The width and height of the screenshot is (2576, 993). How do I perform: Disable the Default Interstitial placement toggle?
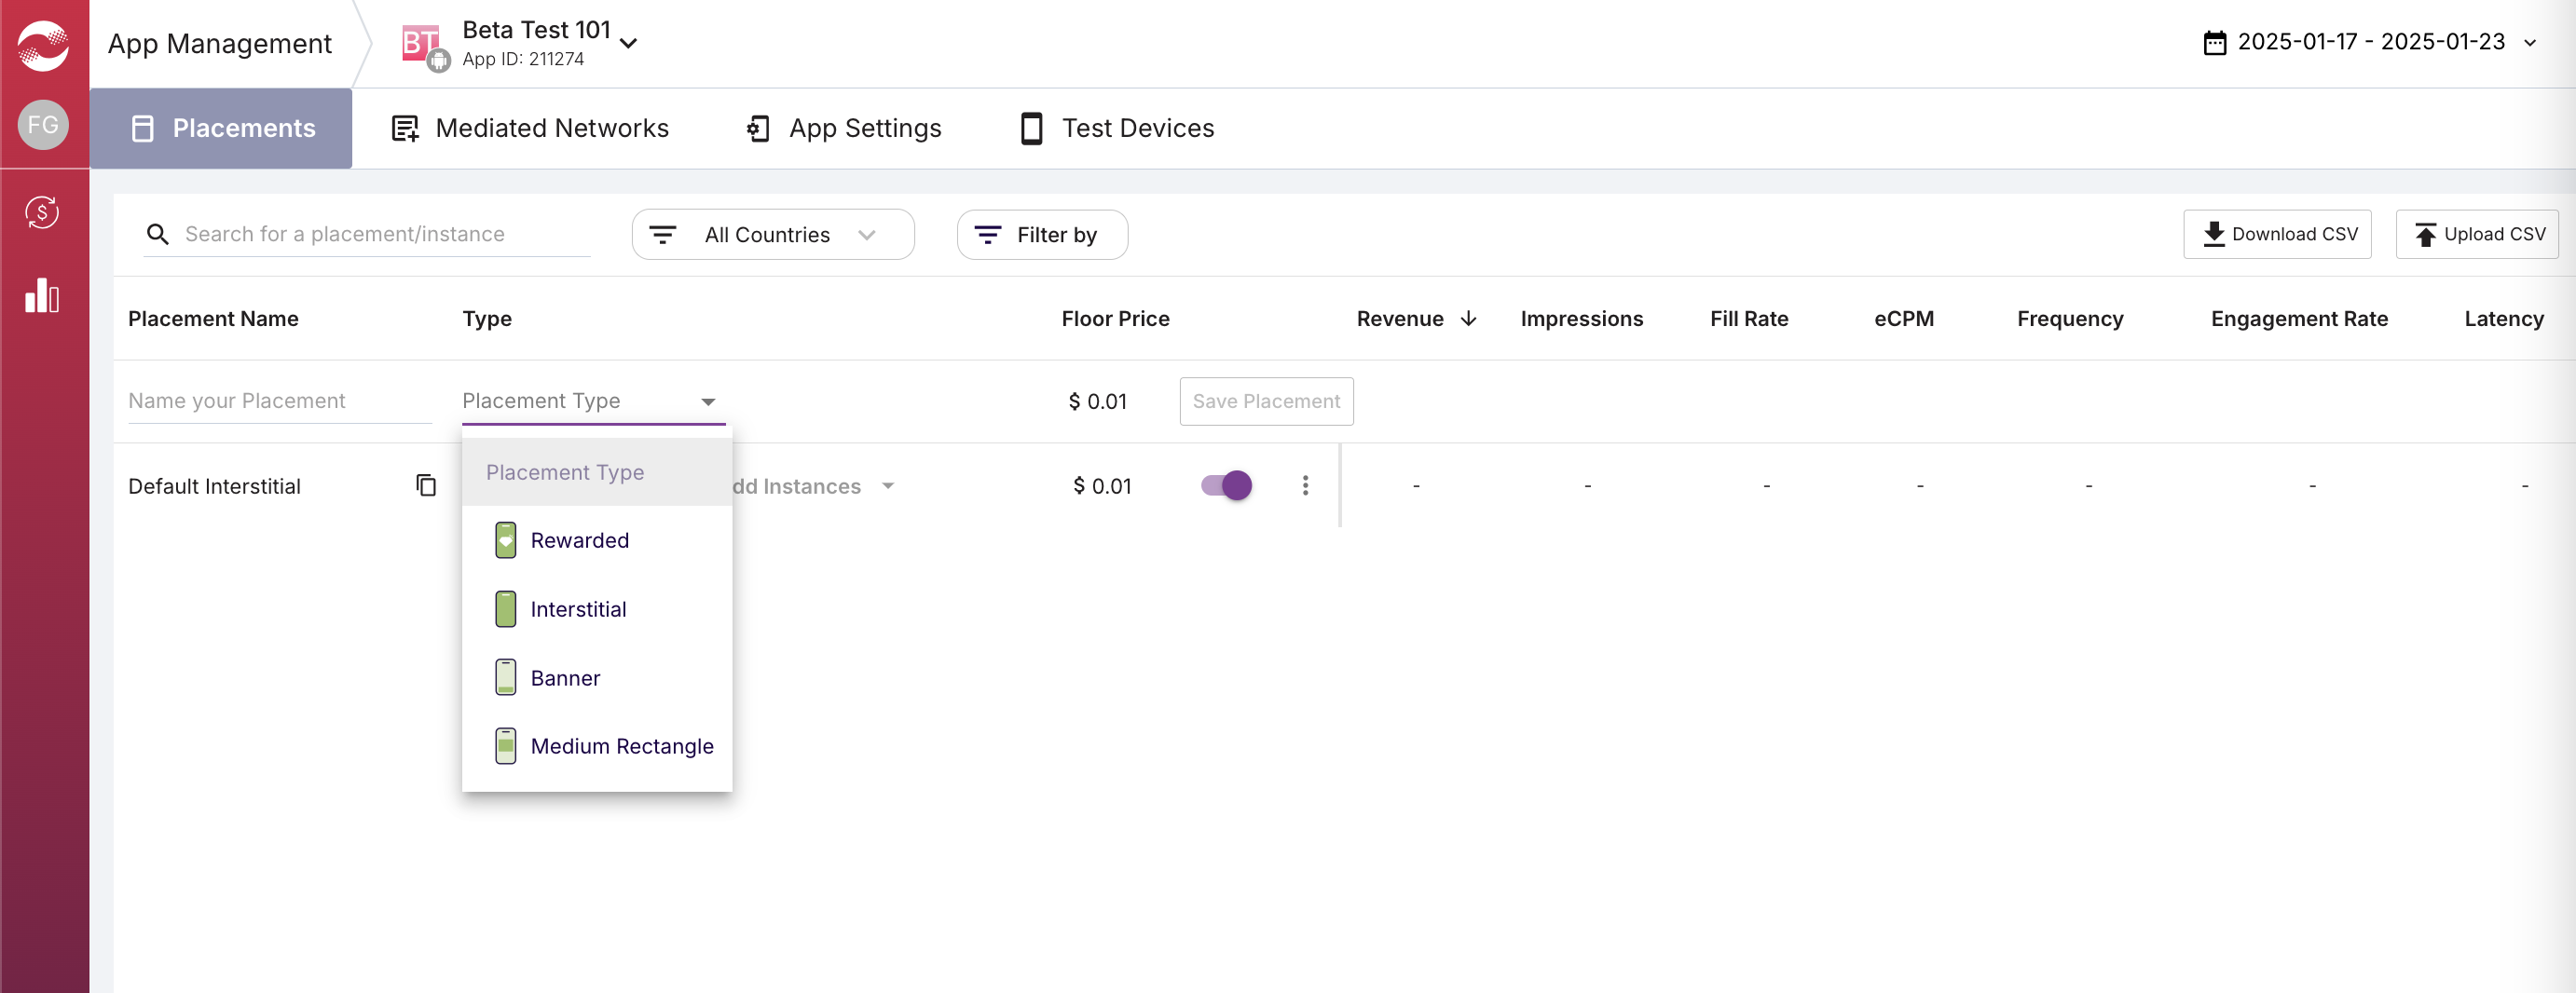coord(1226,485)
